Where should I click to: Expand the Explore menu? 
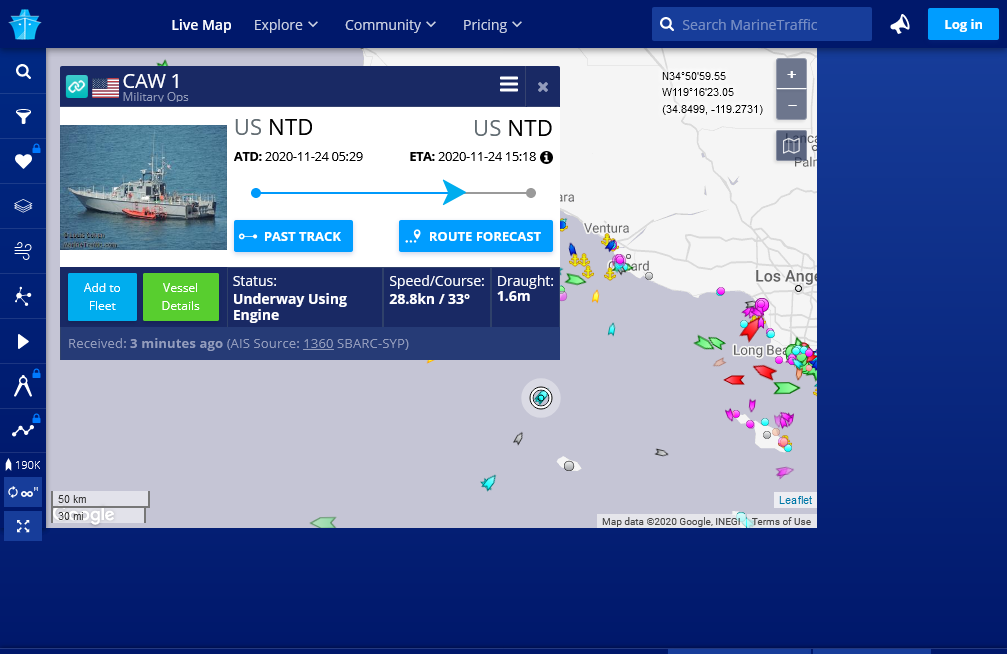click(286, 25)
